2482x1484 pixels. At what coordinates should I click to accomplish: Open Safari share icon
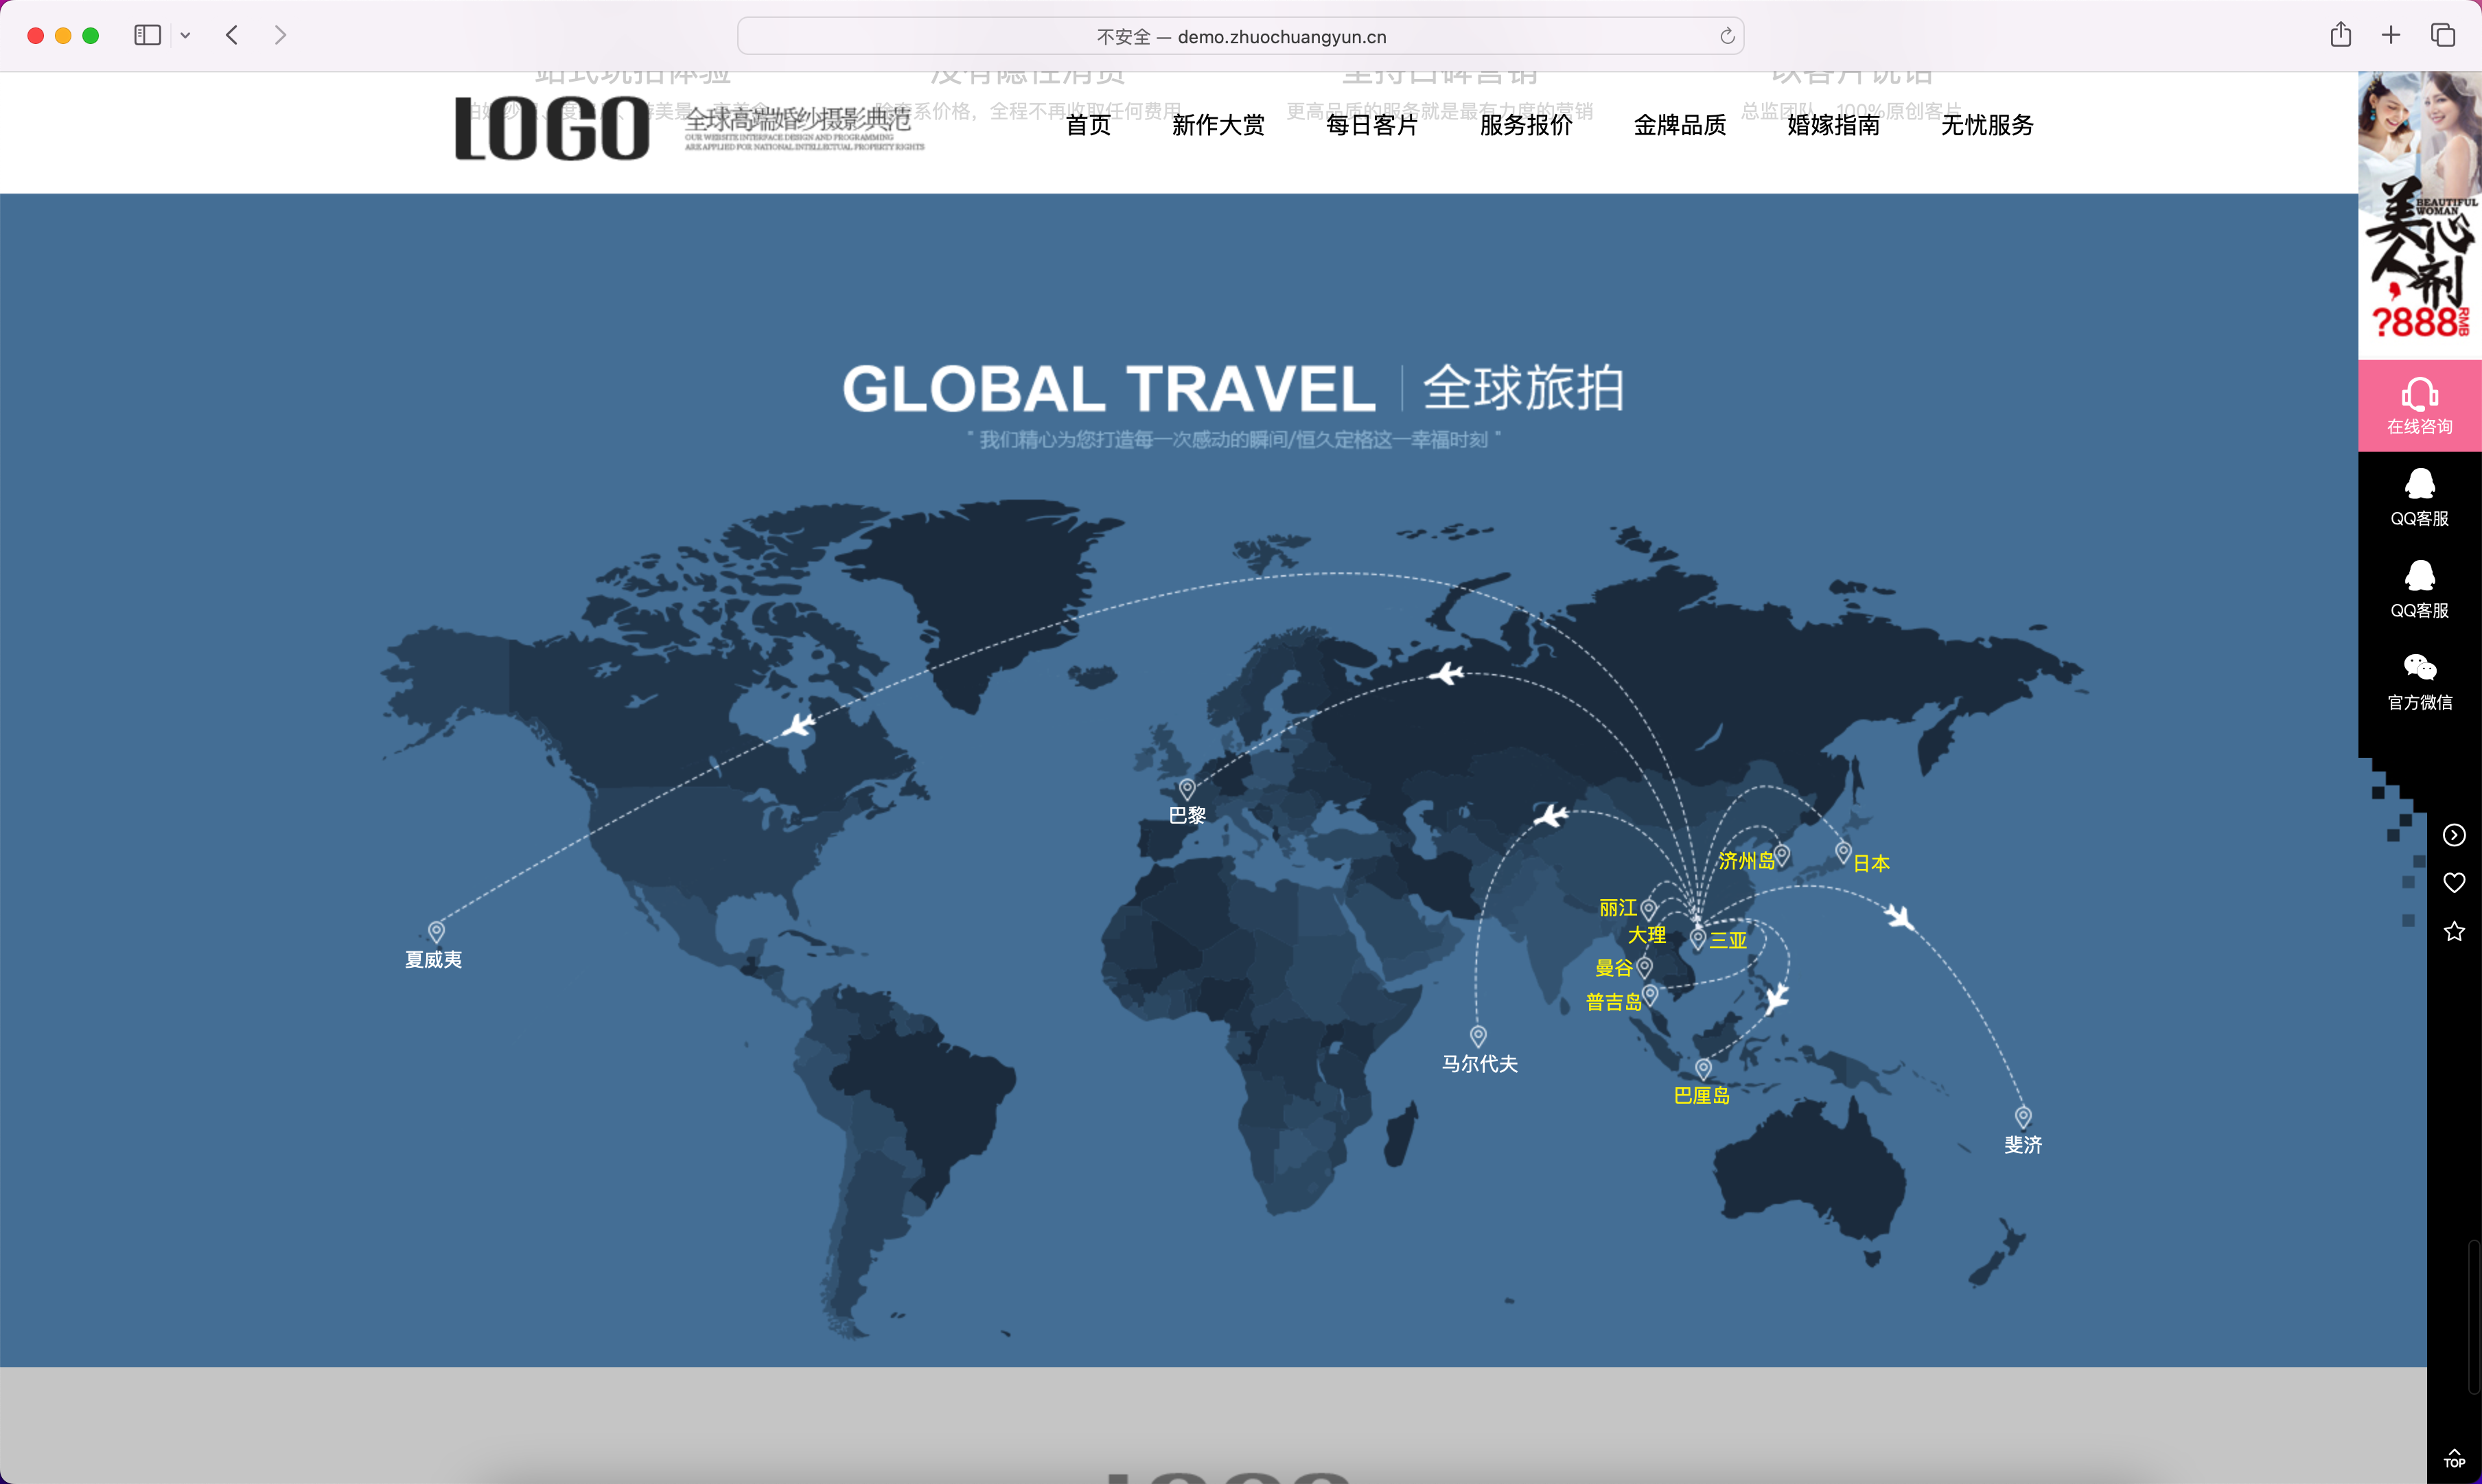2340,35
